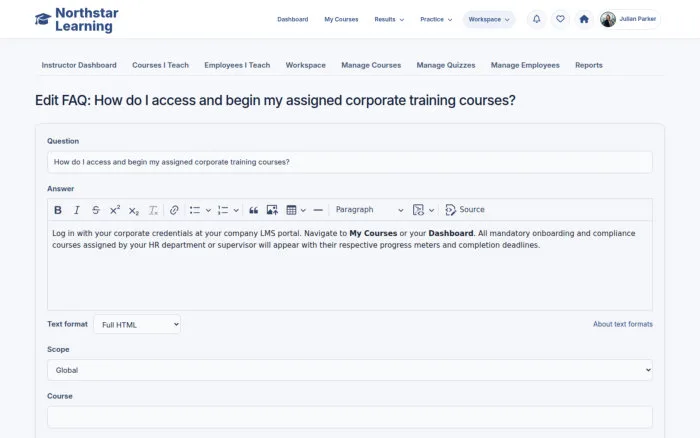Expand the Workspace top menu

pos(489,19)
